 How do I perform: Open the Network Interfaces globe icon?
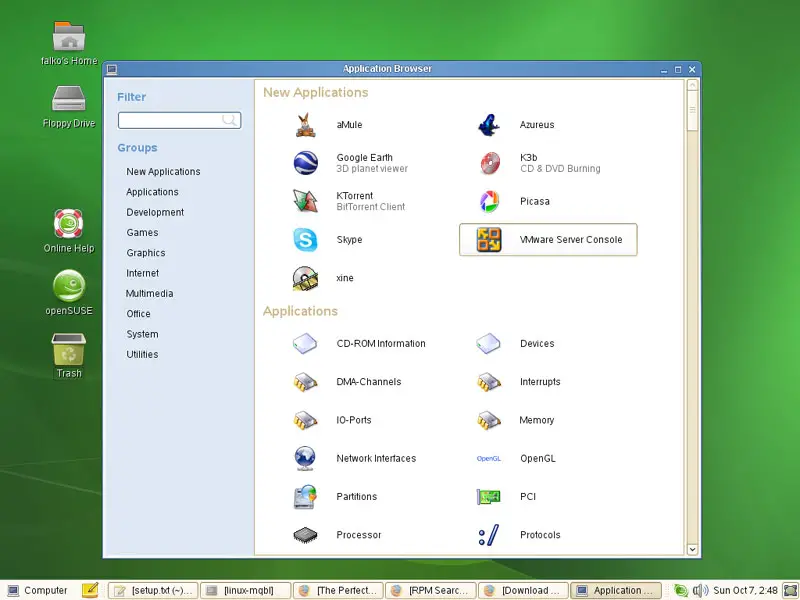(x=305, y=458)
